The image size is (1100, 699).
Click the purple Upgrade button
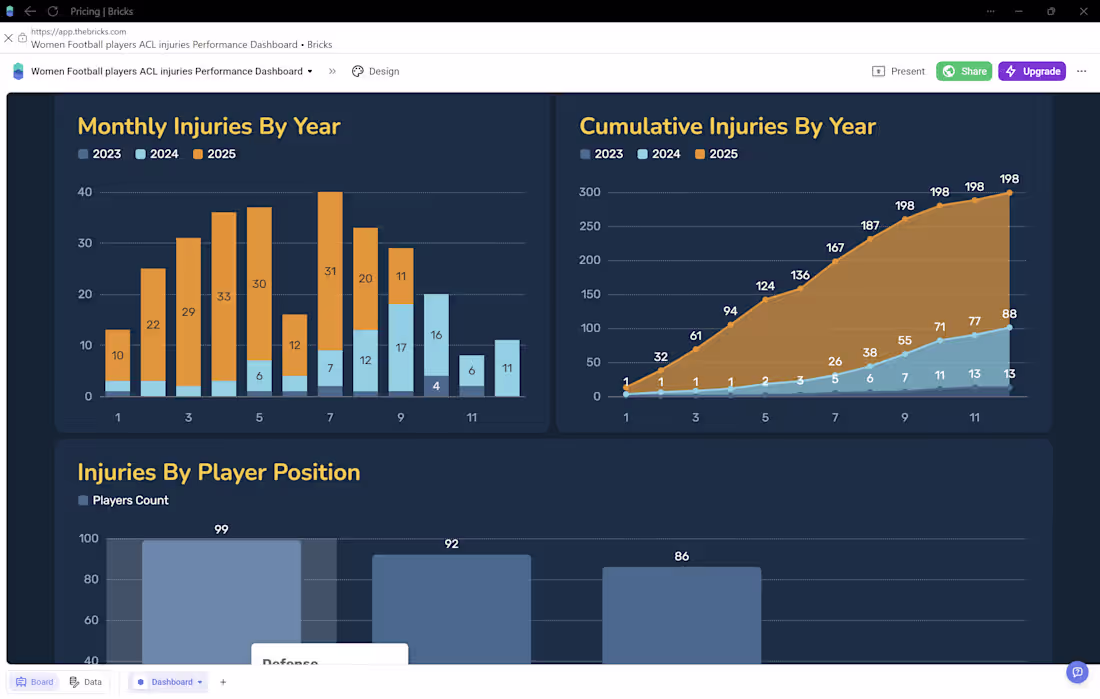[x=1032, y=71]
